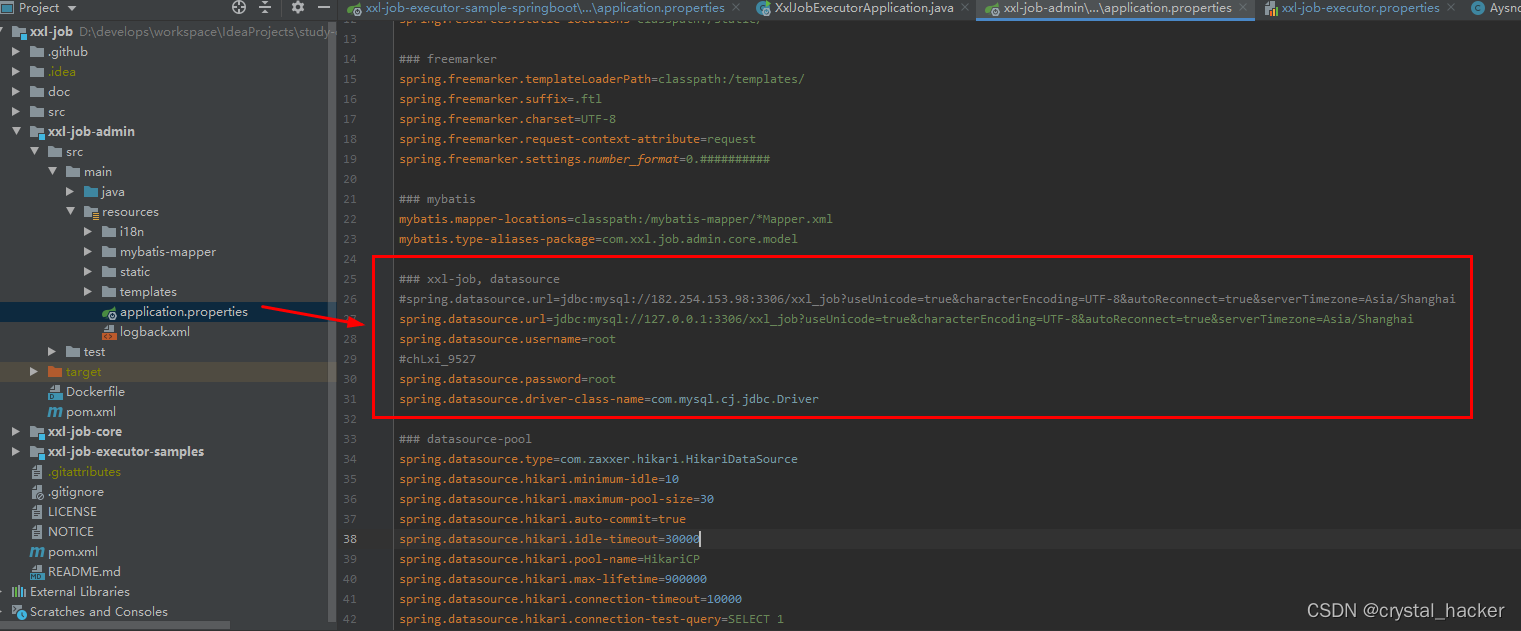Switch to XxlJobExecutorApplication.java tab
This screenshot has height=631, width=1521.
click(863, 8)
